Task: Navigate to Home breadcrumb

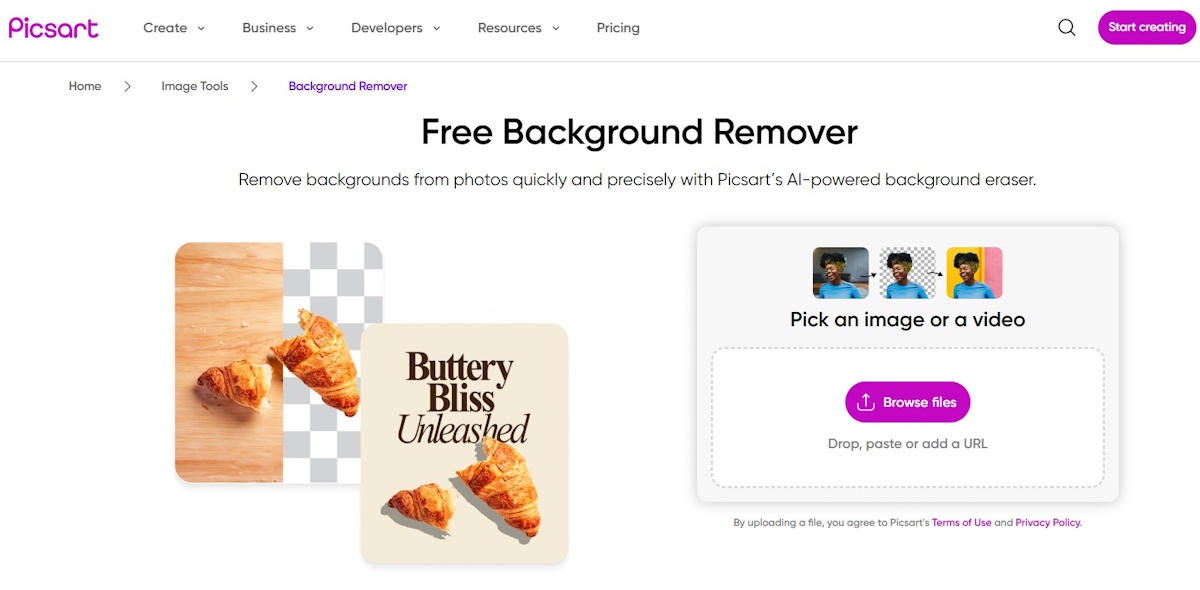Action: pos(85,86)
